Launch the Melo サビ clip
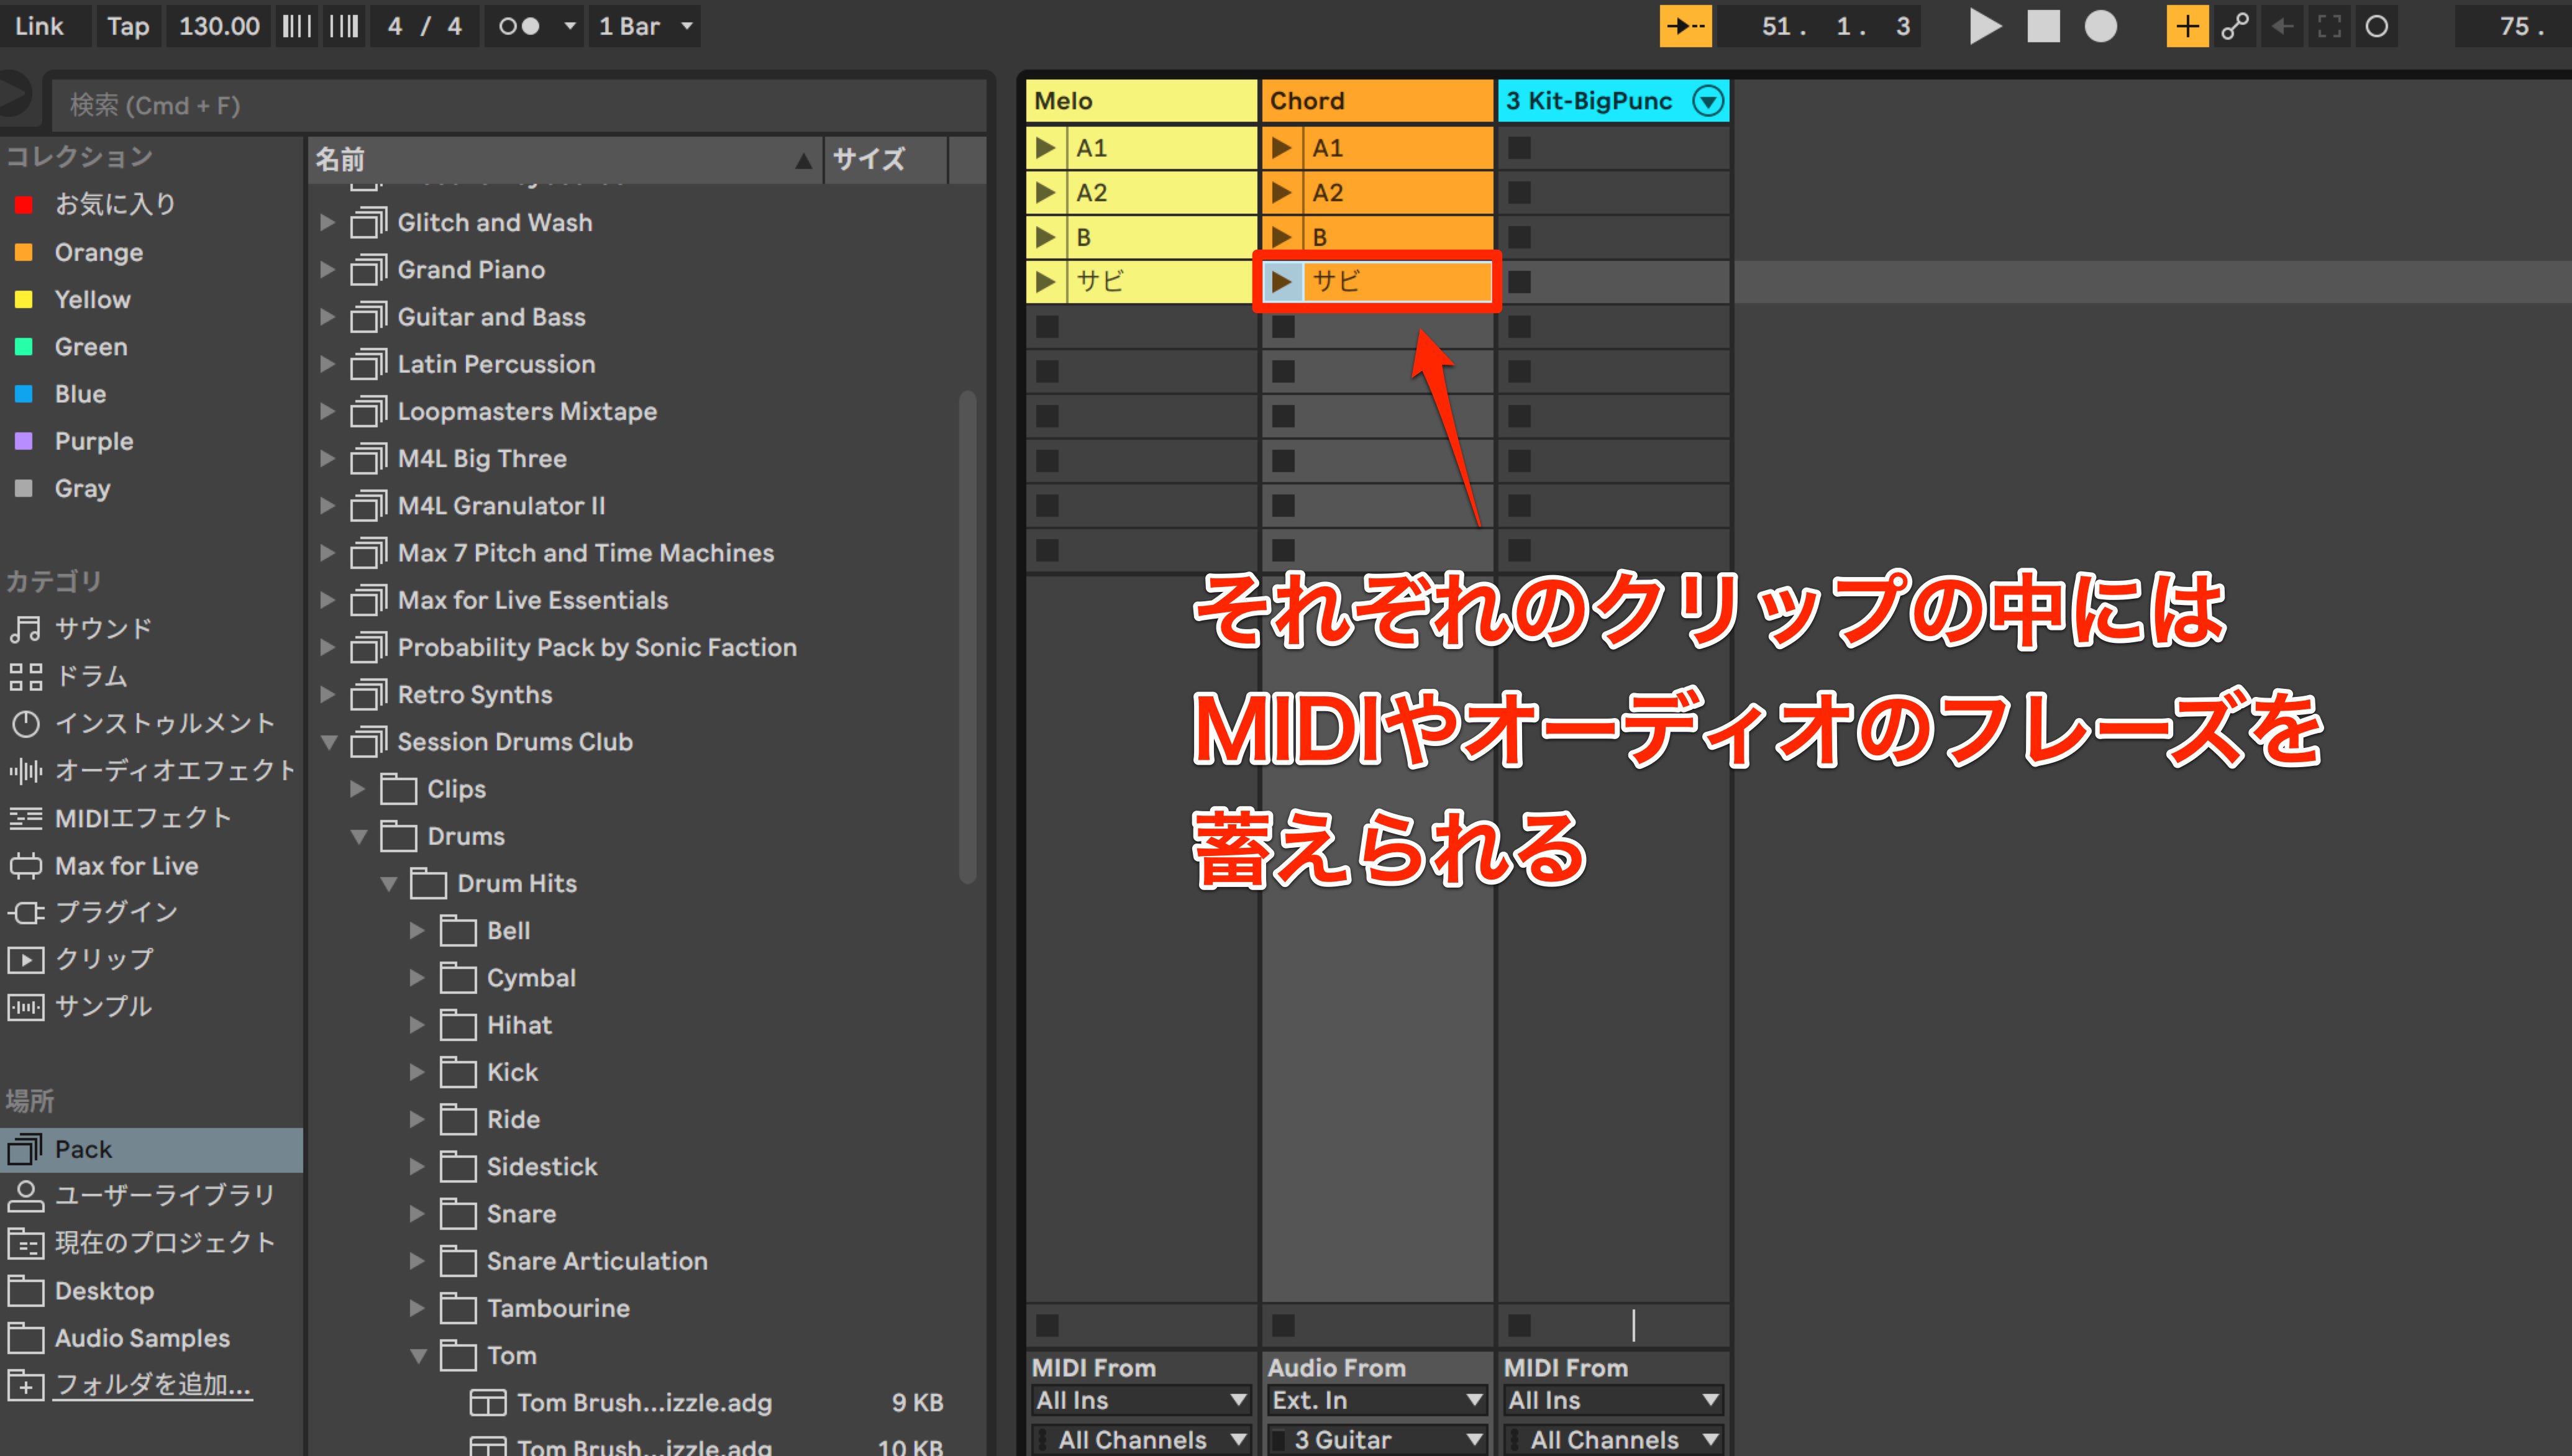 point(1046,282)
